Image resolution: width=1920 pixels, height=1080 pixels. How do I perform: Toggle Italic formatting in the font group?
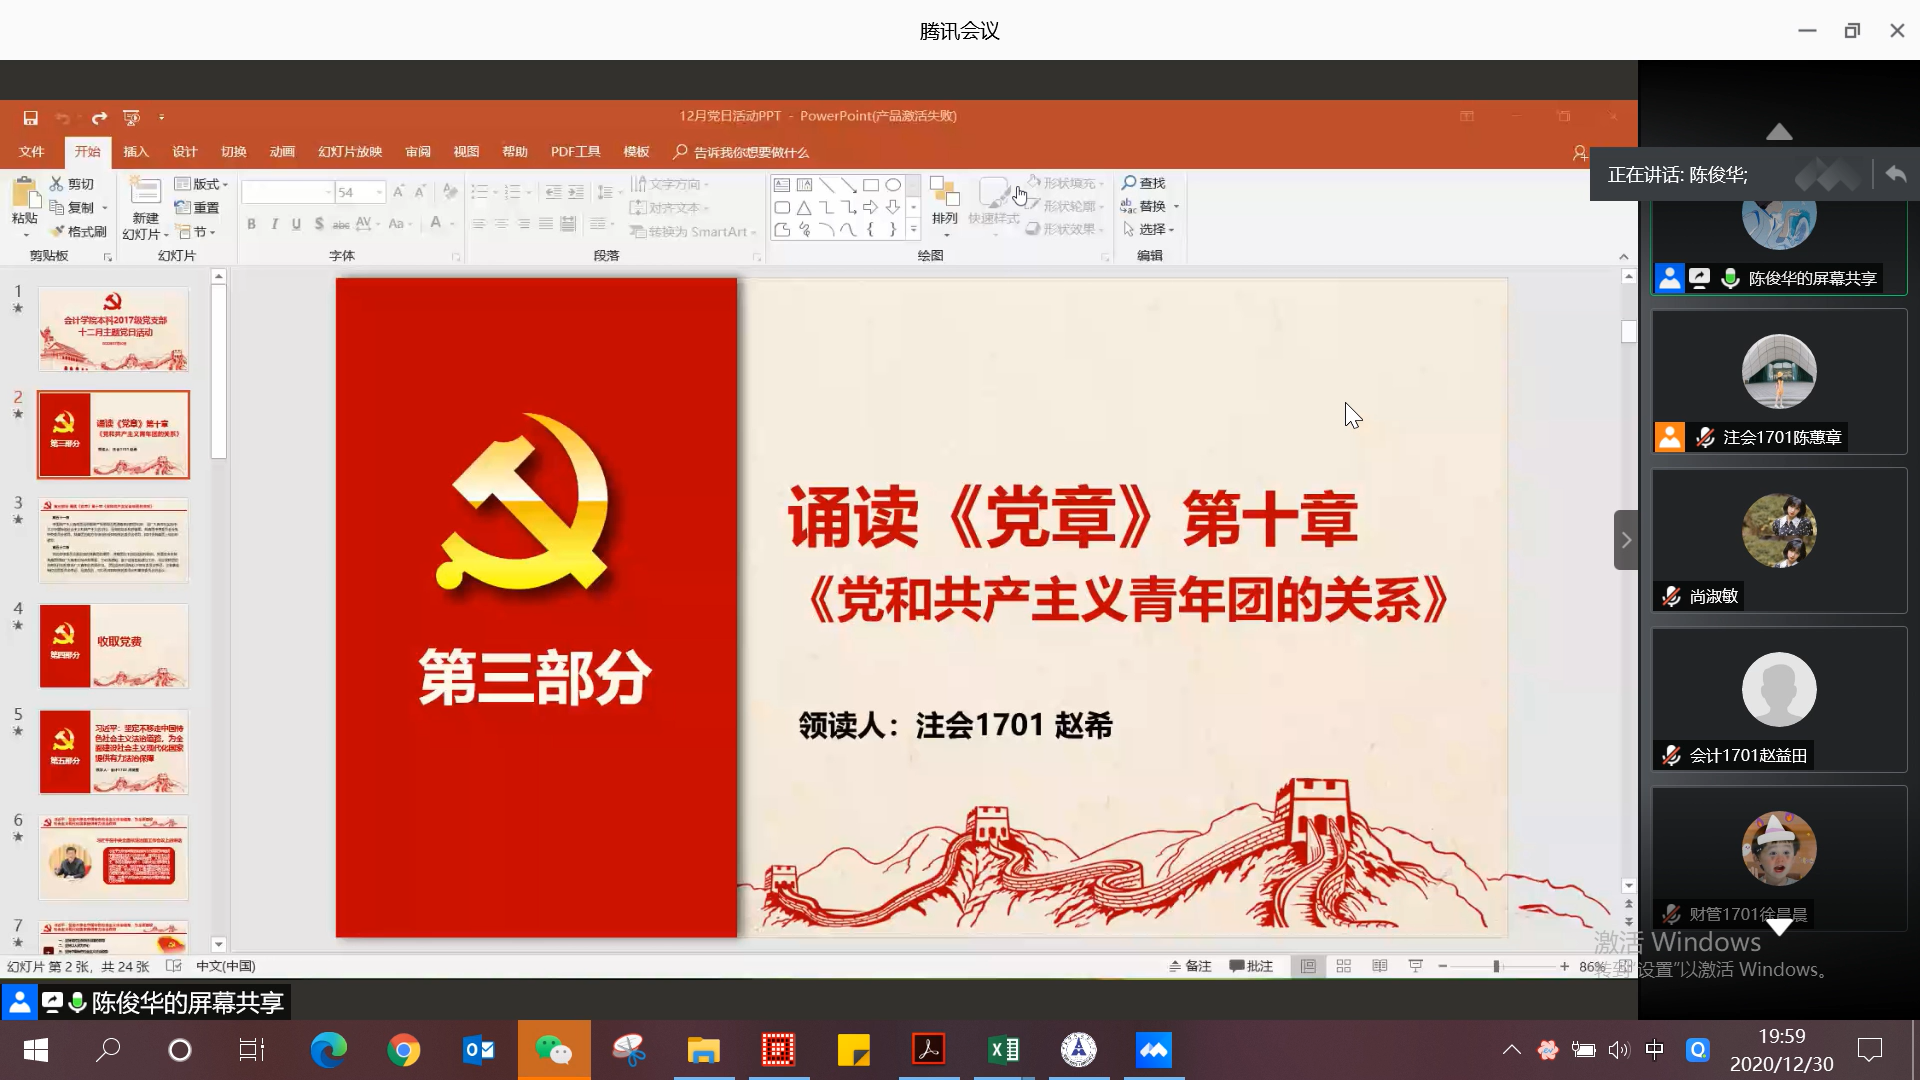[274, 224]
